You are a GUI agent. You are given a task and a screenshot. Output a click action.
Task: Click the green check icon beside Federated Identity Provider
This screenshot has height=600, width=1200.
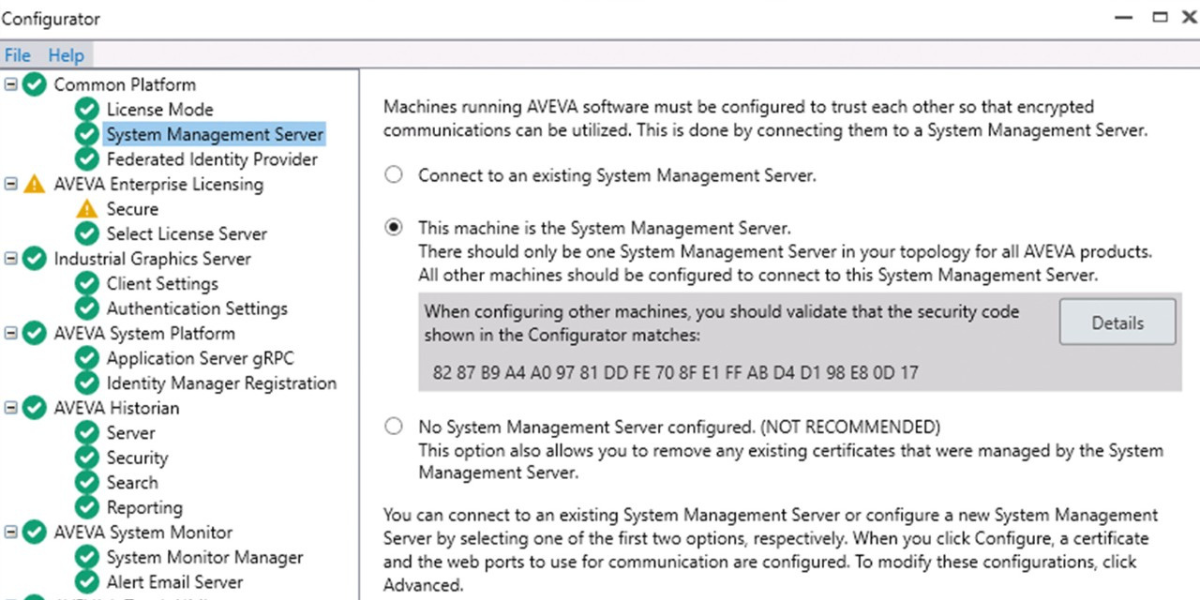[x=88, y=159]
